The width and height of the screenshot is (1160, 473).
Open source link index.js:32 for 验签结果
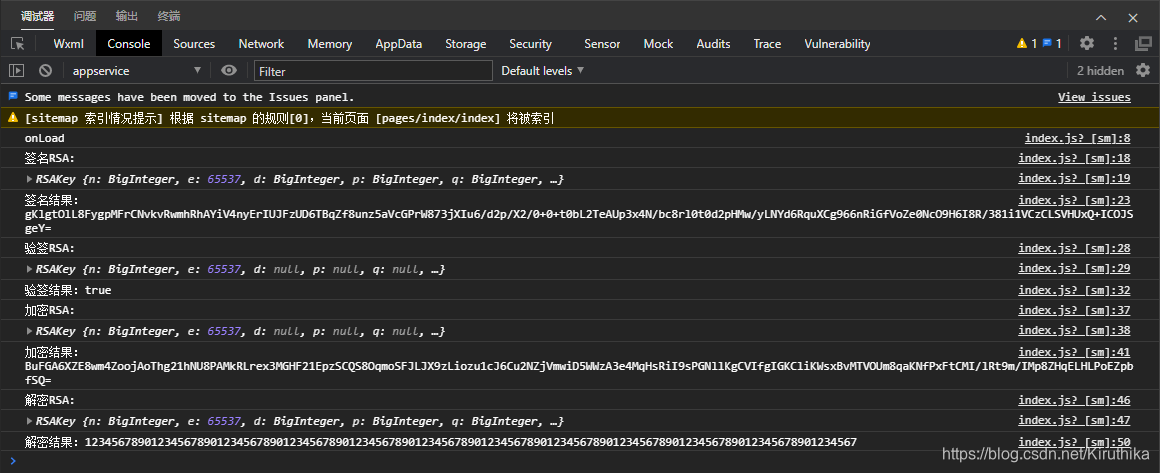pyautogui.click(x=1074, y=290)
